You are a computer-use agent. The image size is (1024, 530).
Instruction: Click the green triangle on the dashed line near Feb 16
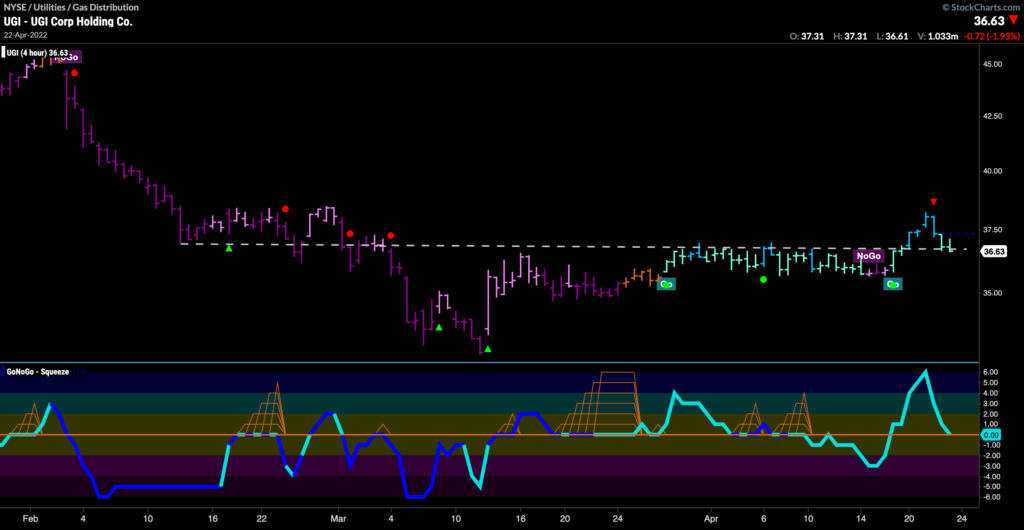point(229,248)
